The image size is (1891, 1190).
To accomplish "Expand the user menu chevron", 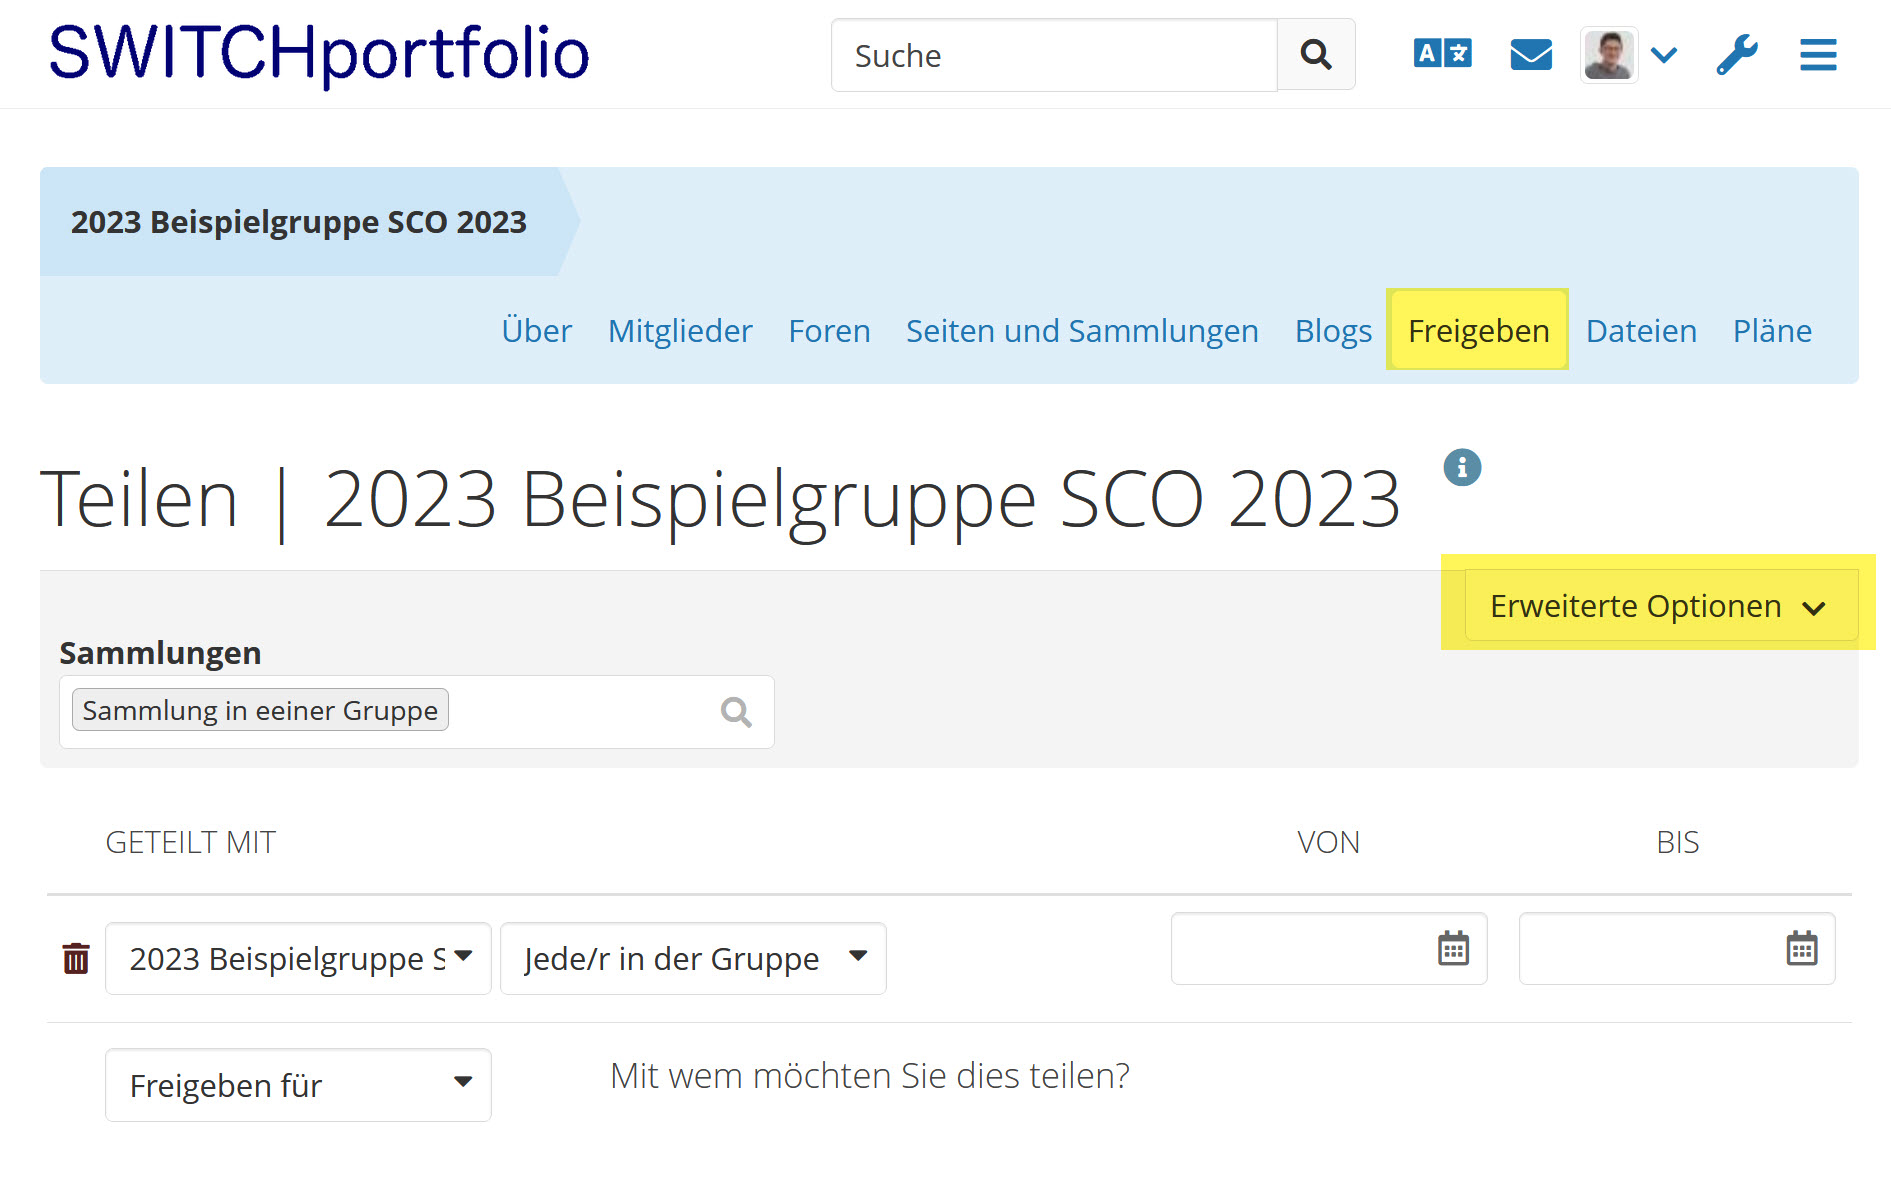I will [1664, 55].
